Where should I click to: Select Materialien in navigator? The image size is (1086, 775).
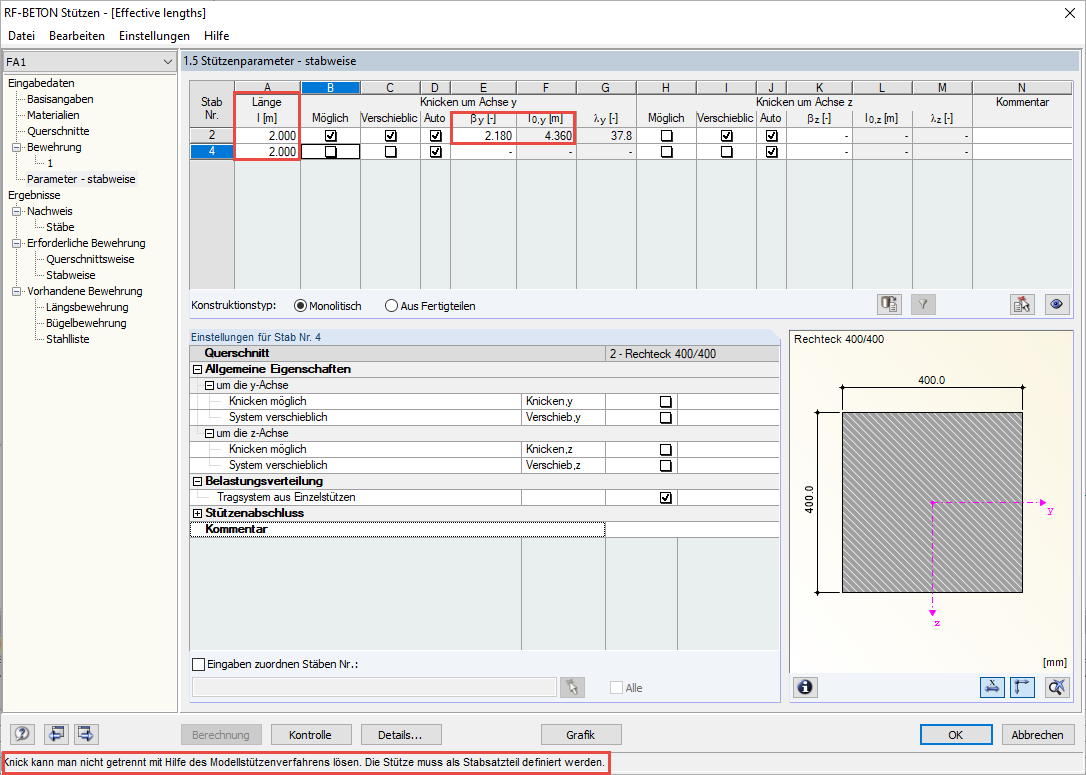53,115
